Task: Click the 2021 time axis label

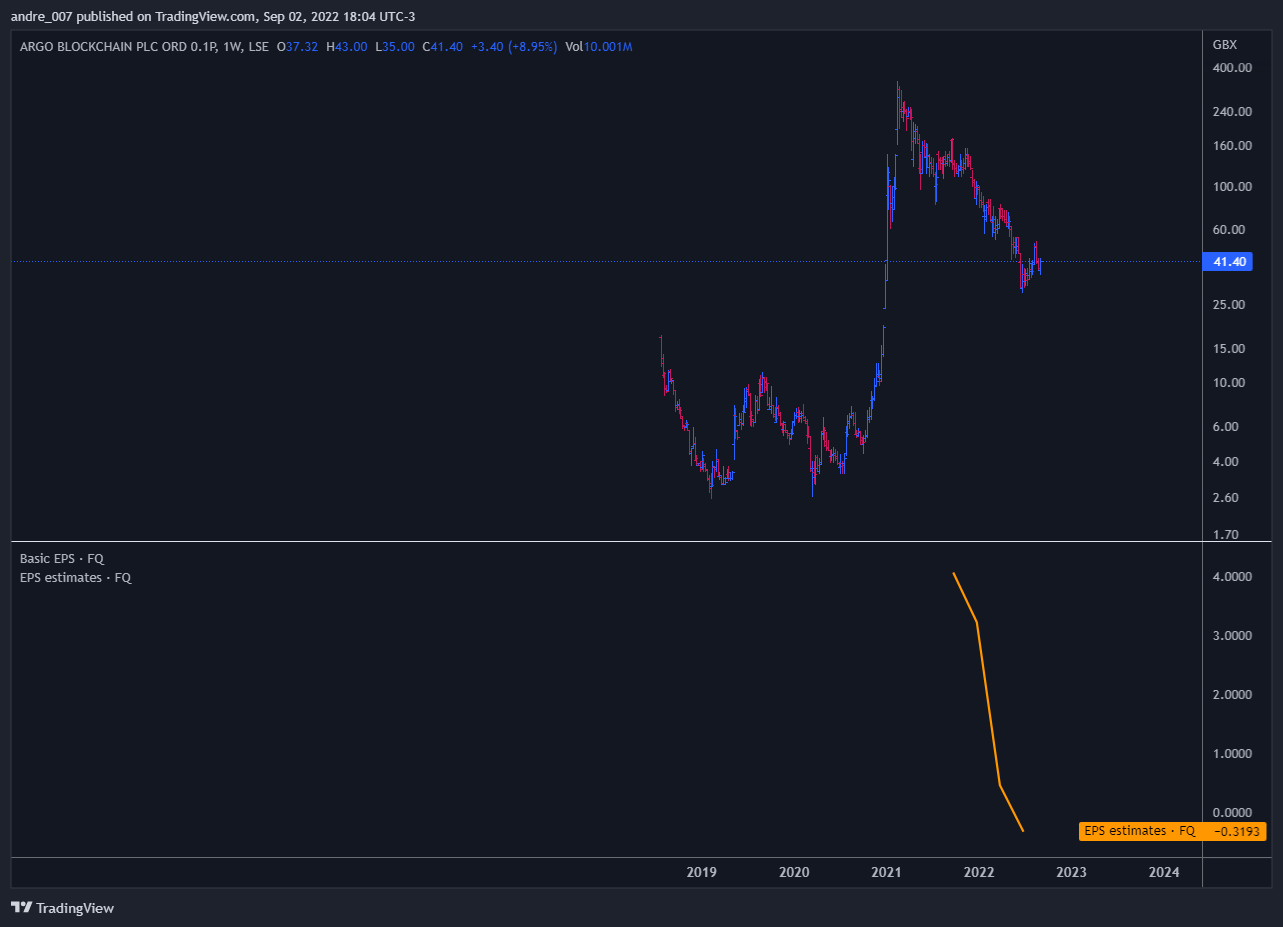Action: (x=886, y=873)
